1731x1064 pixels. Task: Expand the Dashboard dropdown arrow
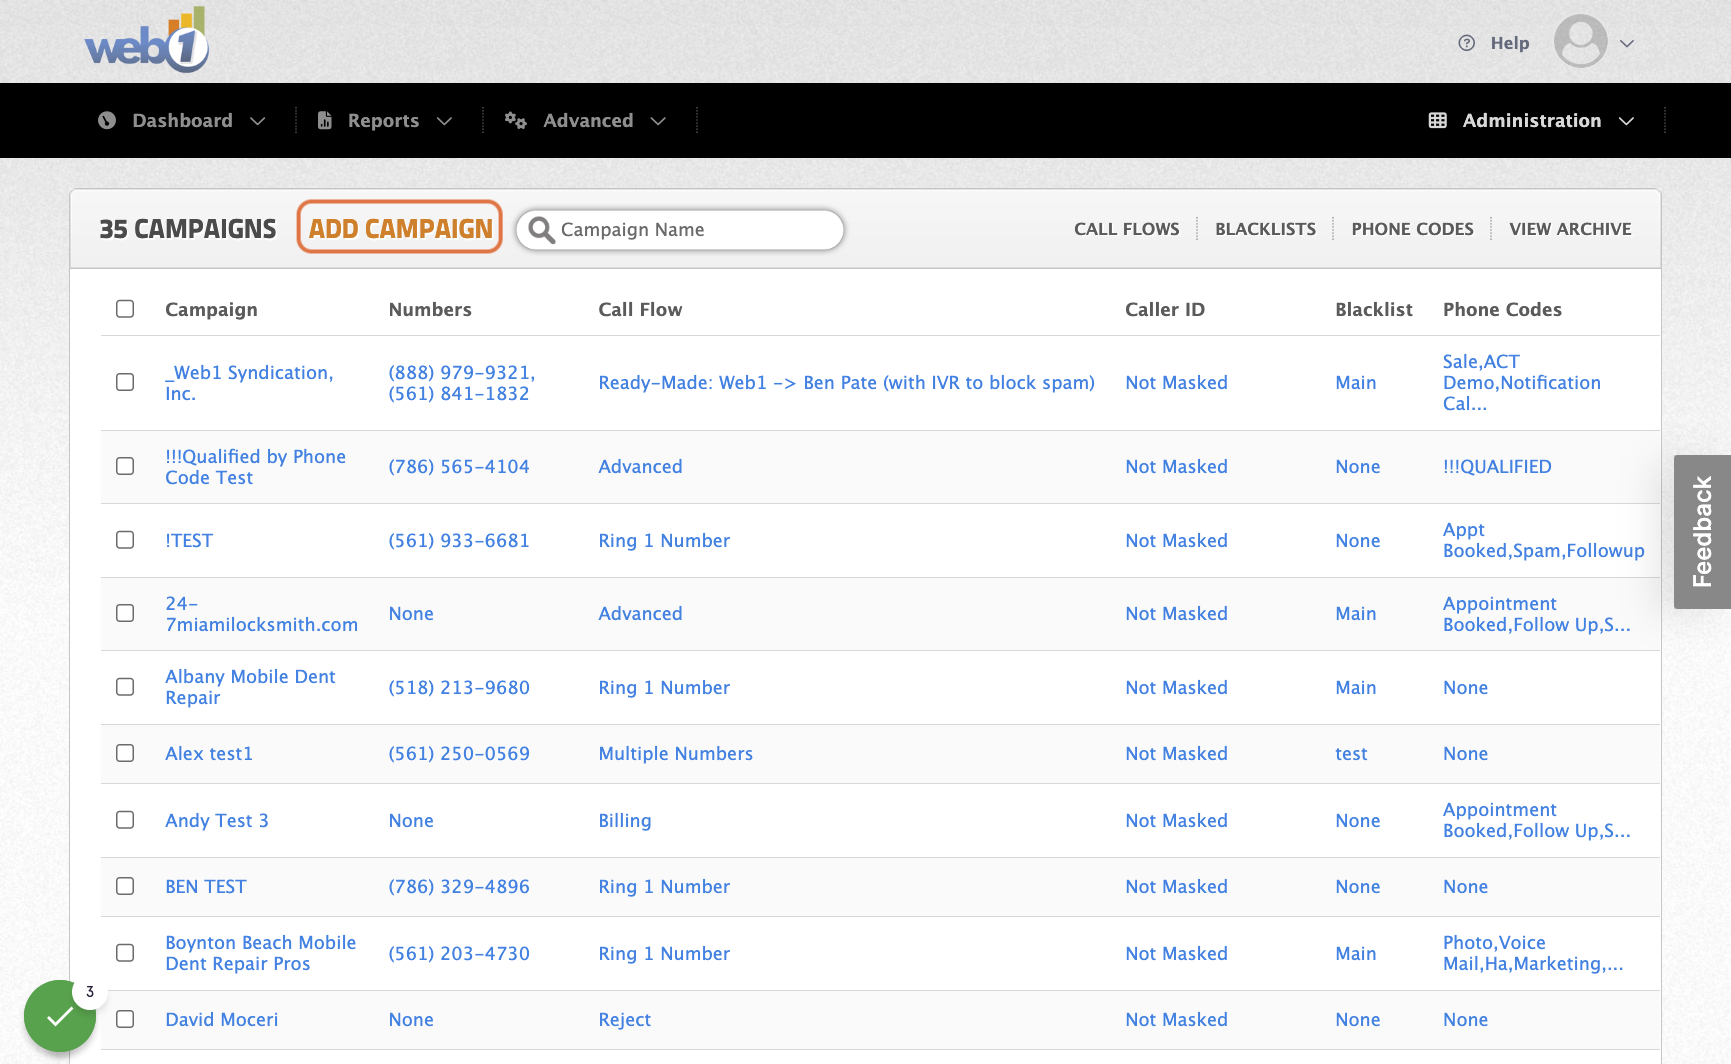[258, 121]
